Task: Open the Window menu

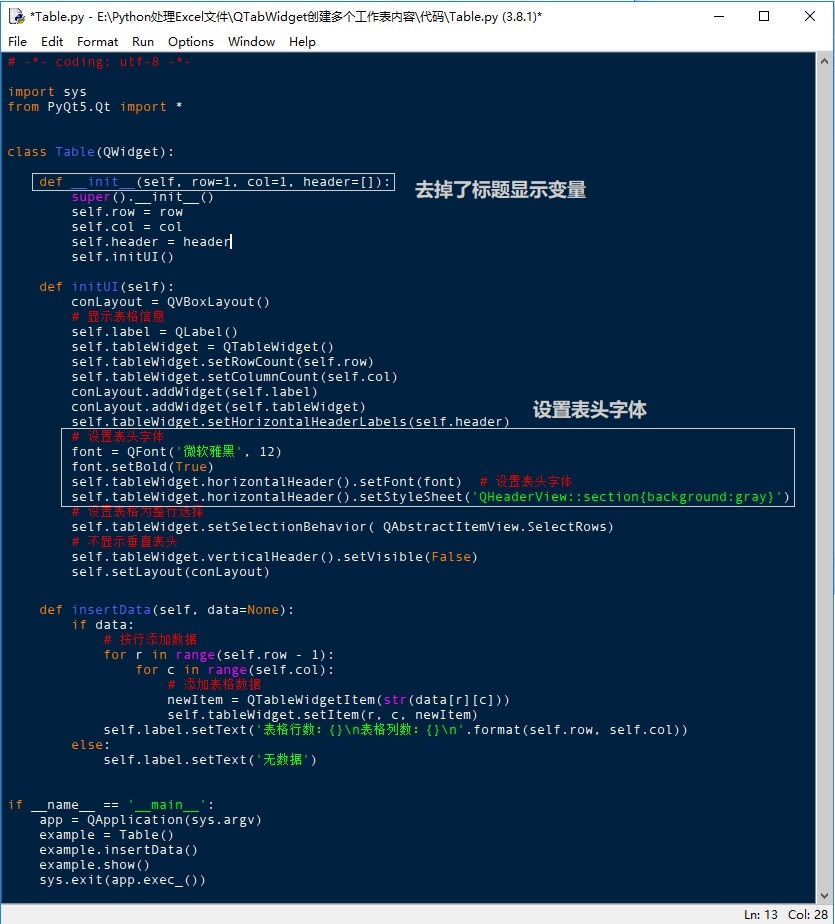Action: [251, 42]
